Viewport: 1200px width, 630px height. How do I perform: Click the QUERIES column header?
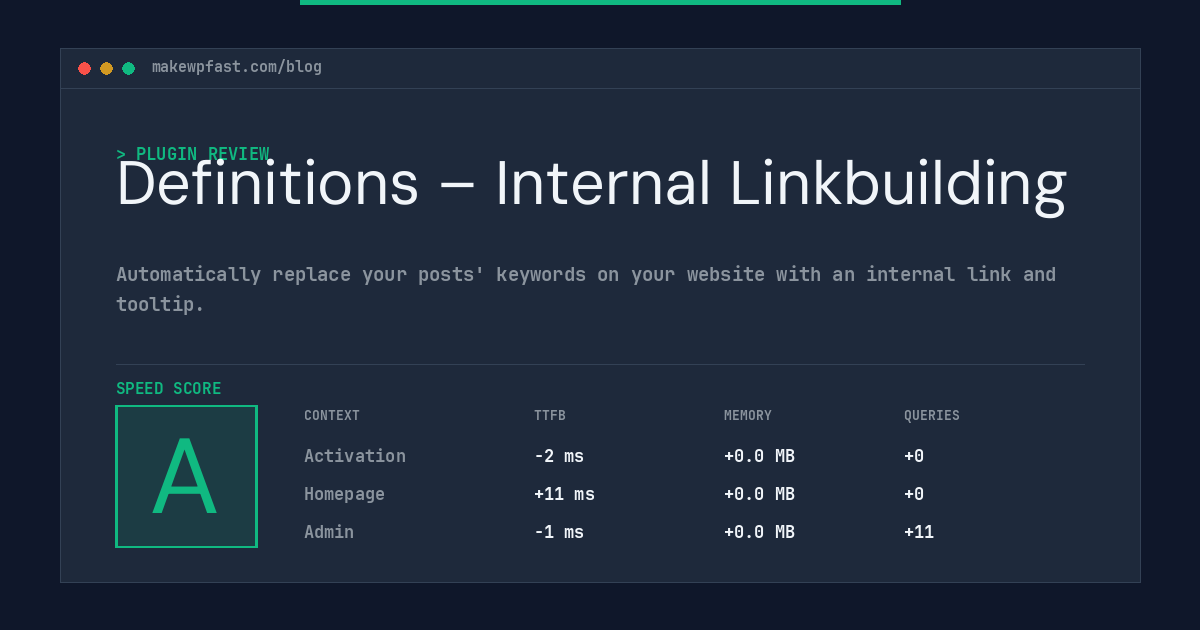tap(932, 416)
